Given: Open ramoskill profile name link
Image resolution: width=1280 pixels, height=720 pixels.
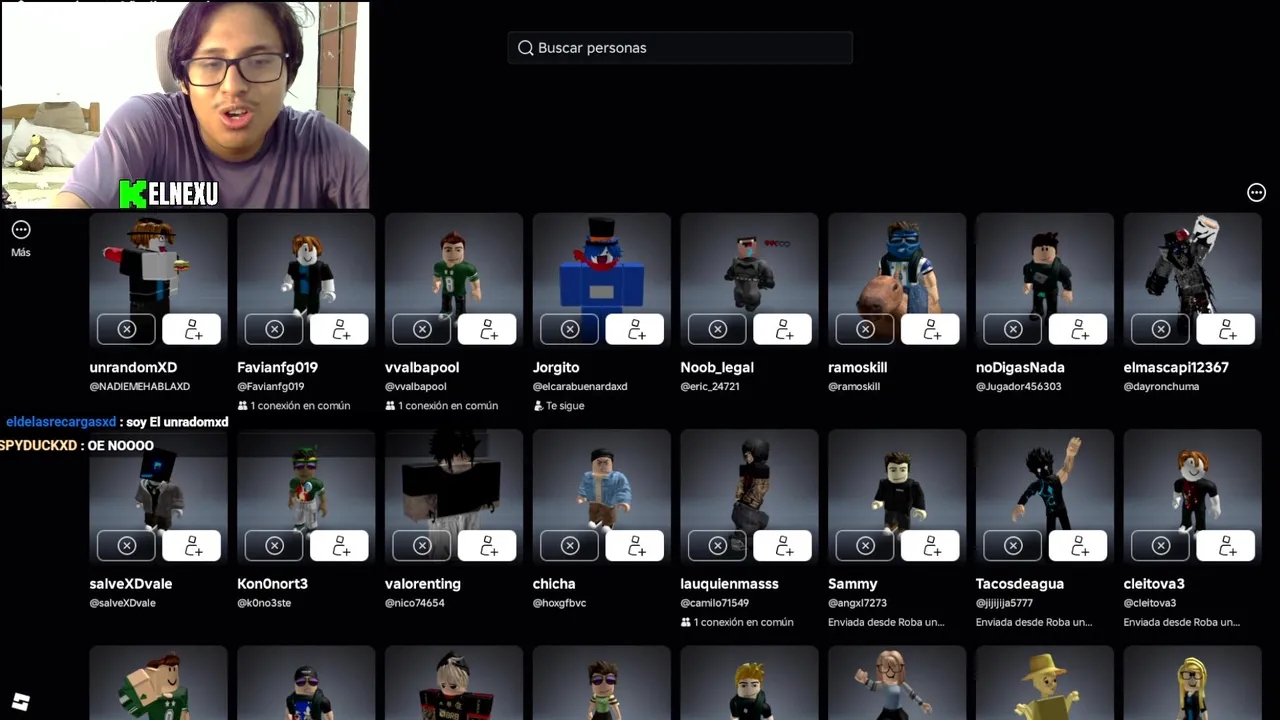Looking at the screenshot, I should pyautogui.click(x=857, y=367).
